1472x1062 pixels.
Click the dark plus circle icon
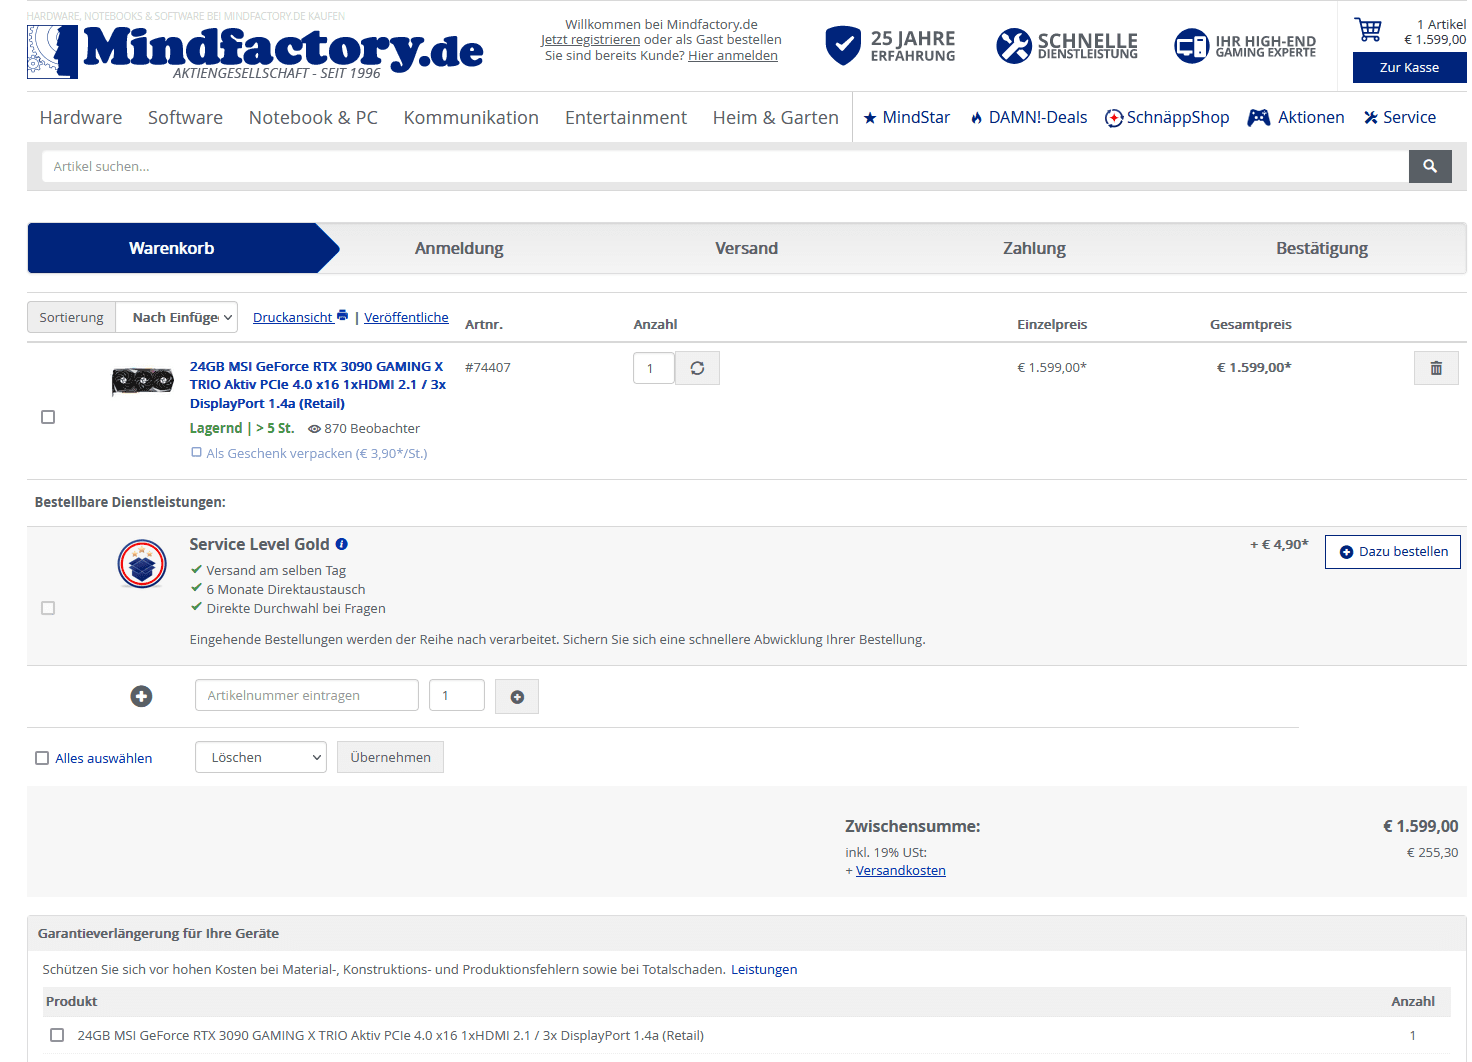pos(141,696)
